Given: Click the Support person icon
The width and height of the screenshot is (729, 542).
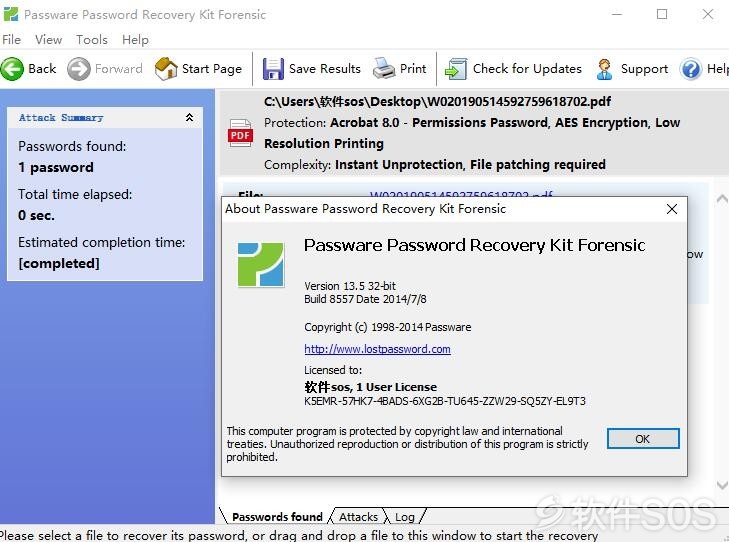Looking at the screenshot, I should tap(604, 69).
